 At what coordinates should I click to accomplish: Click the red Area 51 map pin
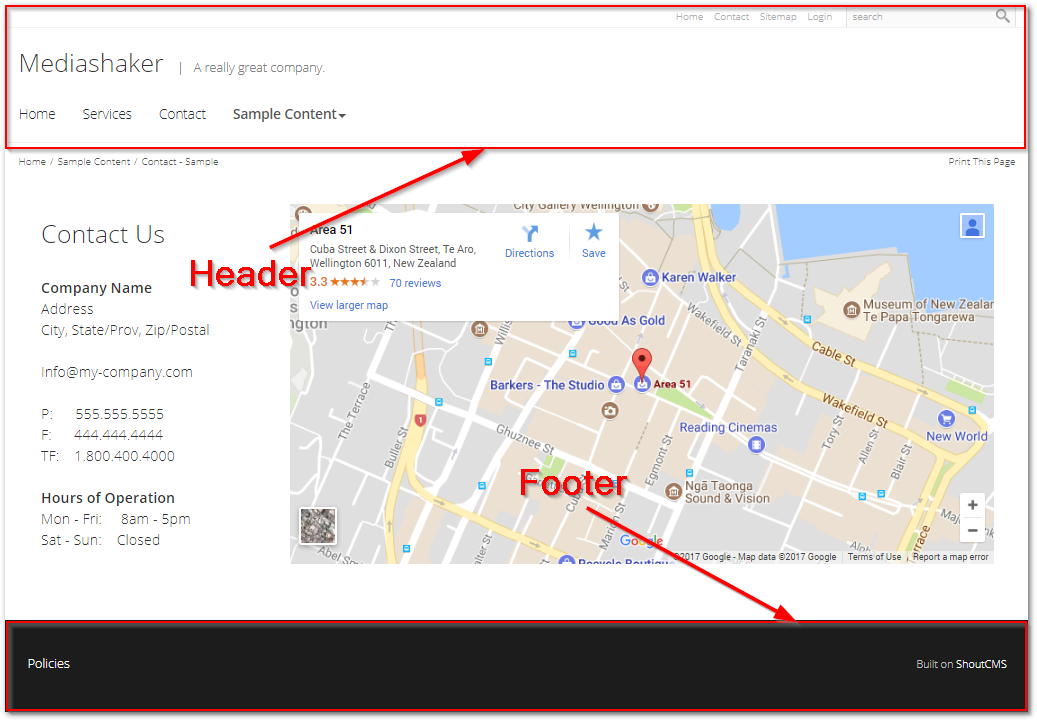[642, 364]
